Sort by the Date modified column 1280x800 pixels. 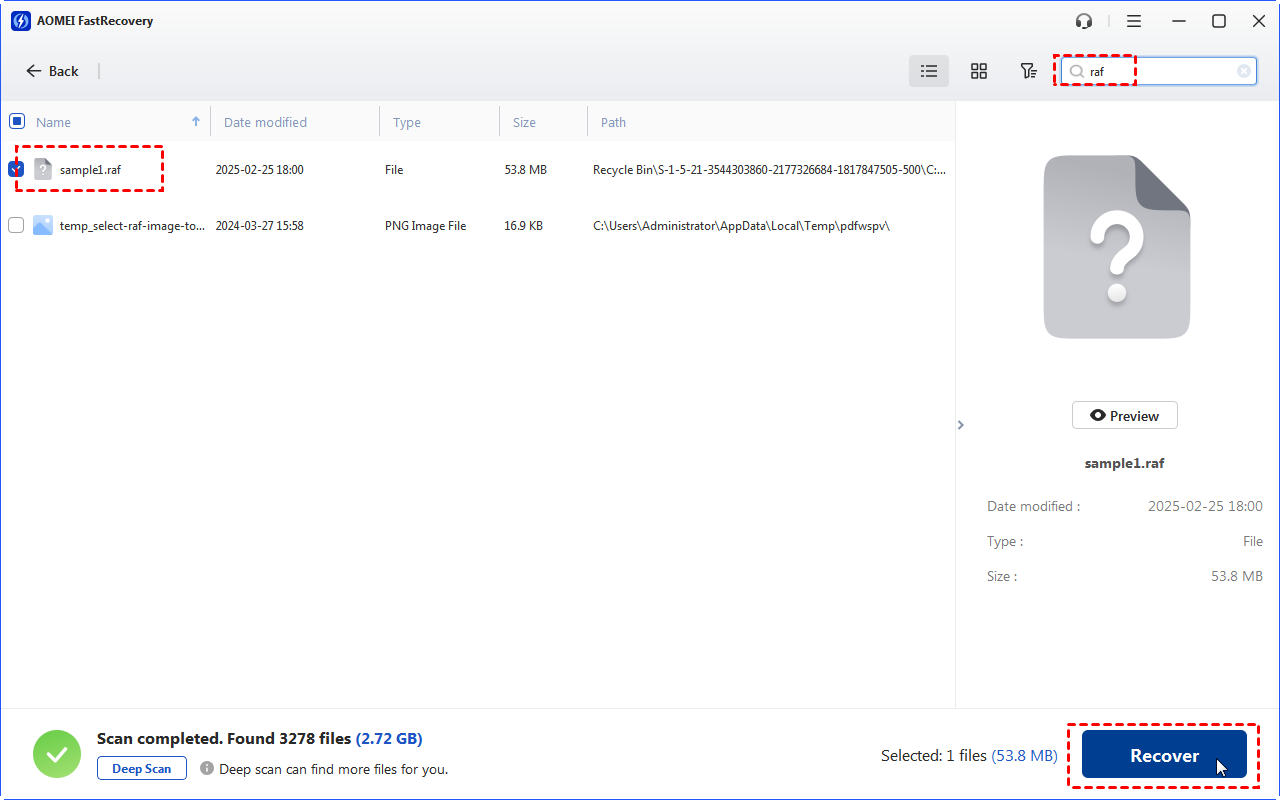(265, 122)
